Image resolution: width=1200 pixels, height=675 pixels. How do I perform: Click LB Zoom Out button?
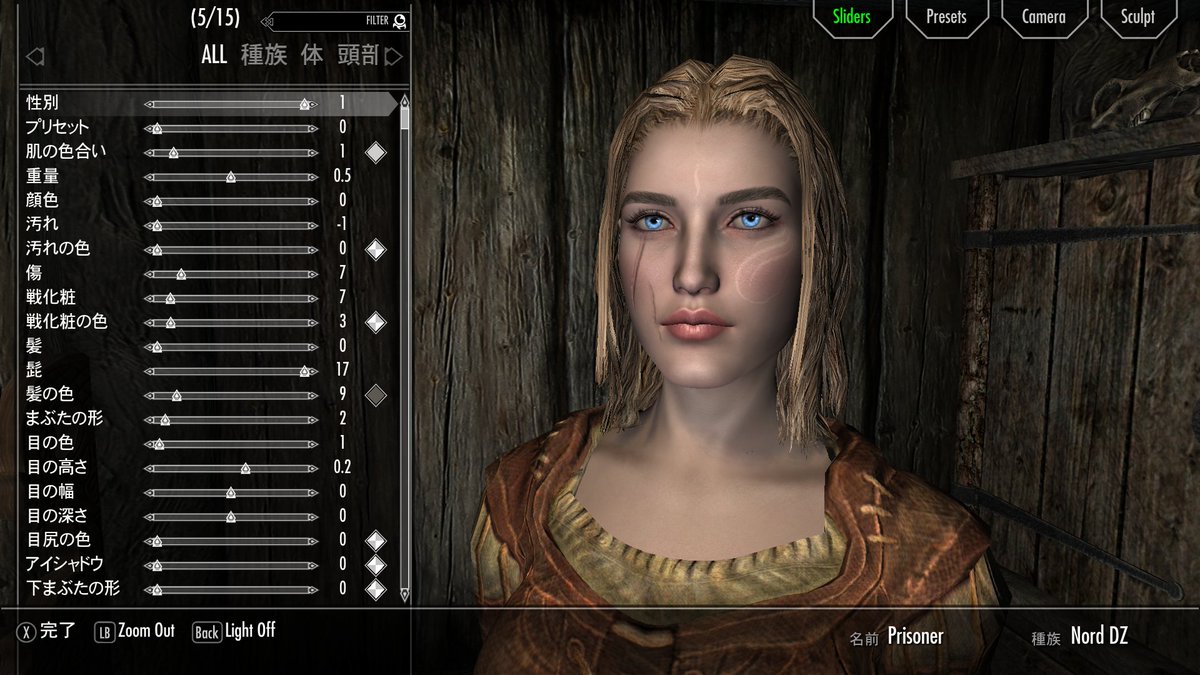[135, 631]
